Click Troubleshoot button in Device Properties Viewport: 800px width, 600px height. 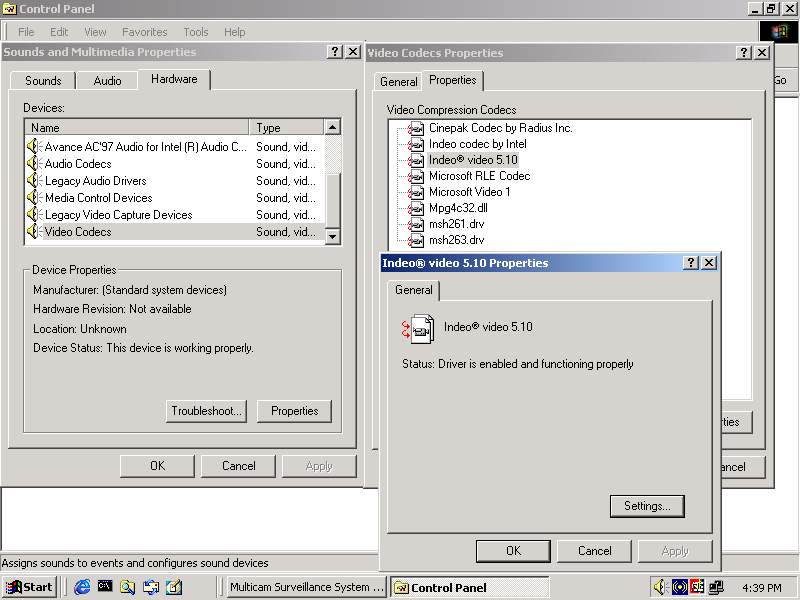click(x=206, y=411)
